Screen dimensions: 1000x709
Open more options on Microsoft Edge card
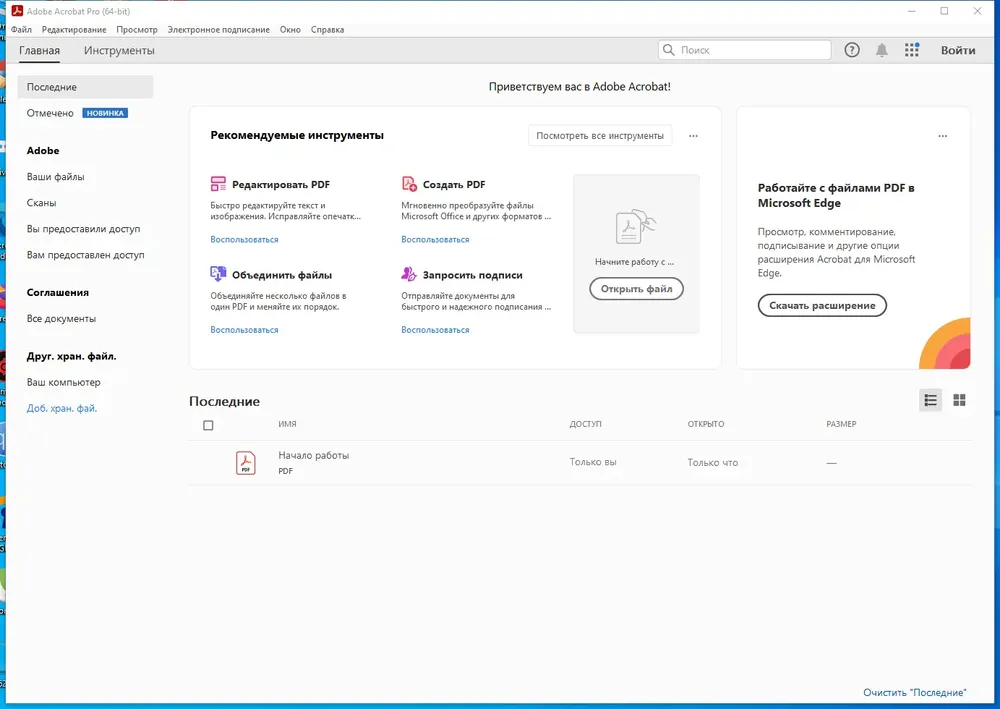click(x=943, y=136)
